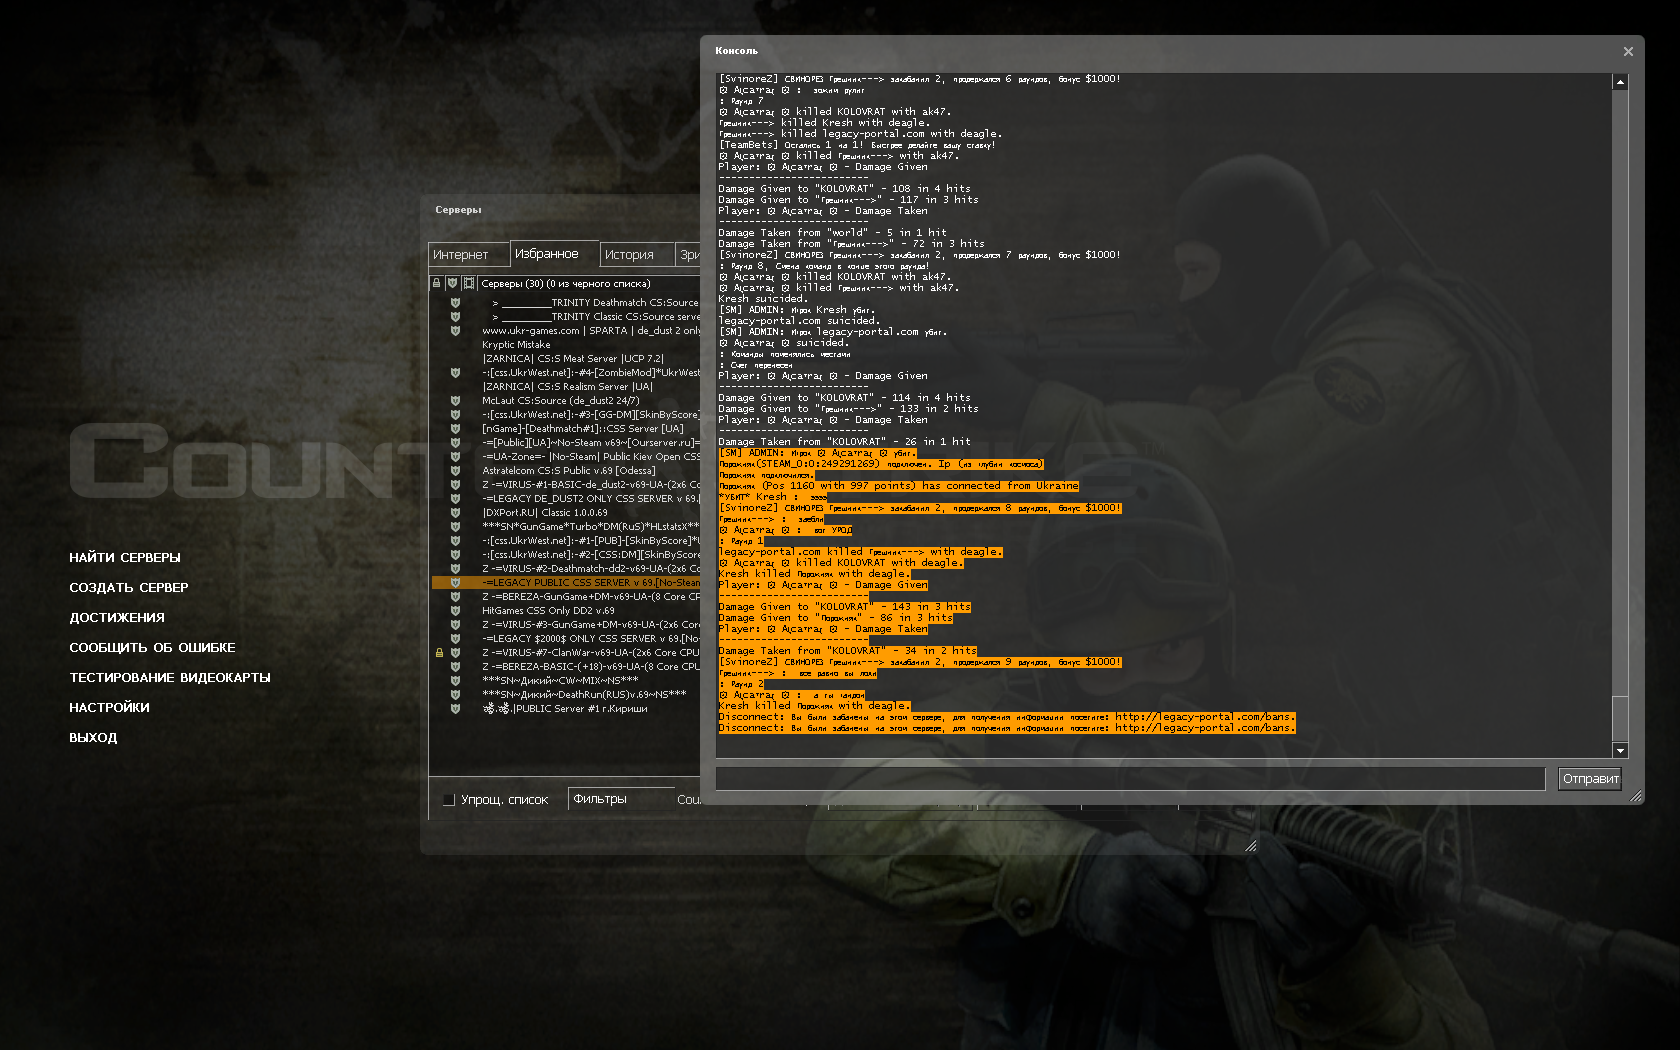This screenshot has width=1680, height=1050.
Task: Click the VAC shield on the TRINITY Deathmatch row
Action: tap(455, 303)
